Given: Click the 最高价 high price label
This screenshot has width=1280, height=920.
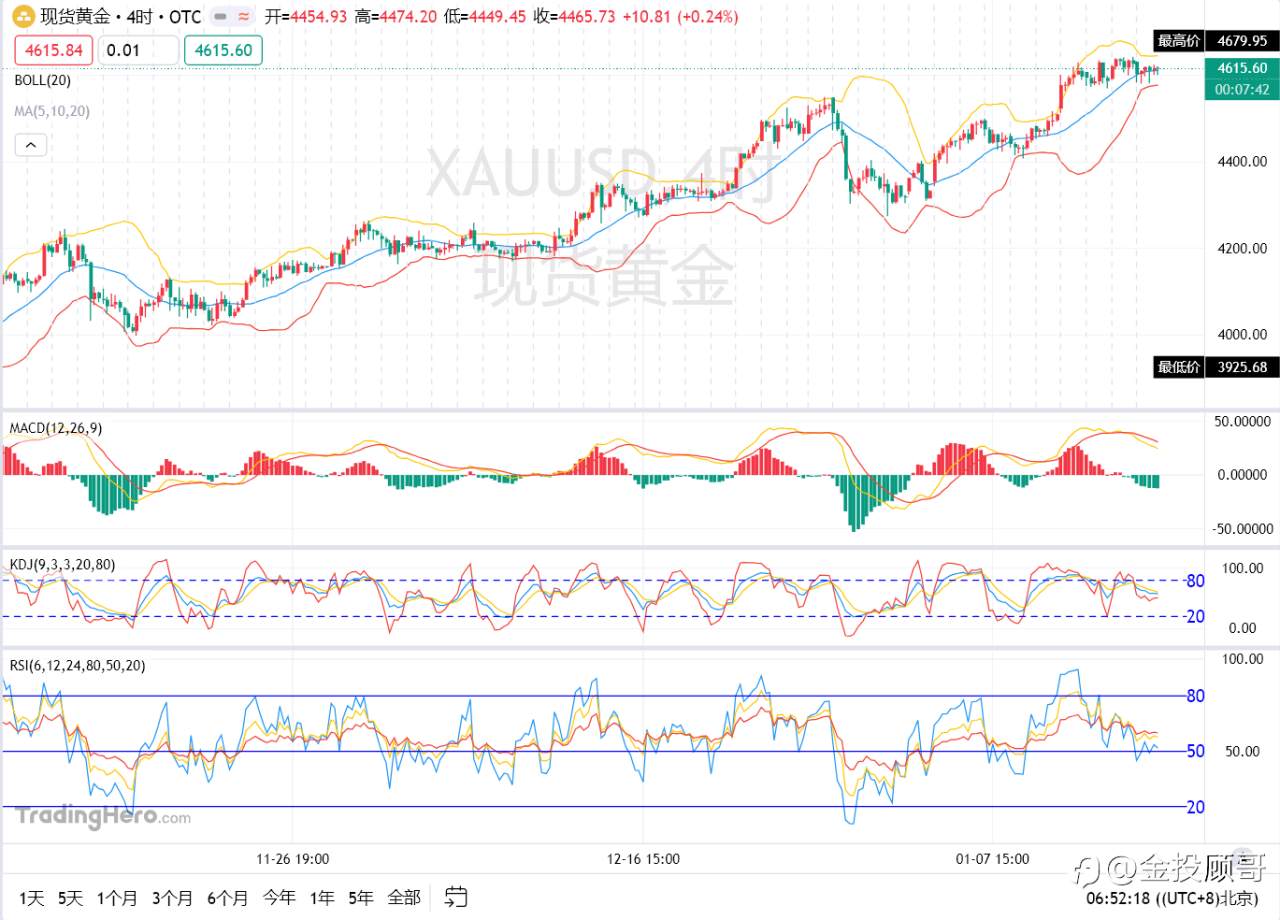Looking at the screenshot, I should tap(1178, 41).
